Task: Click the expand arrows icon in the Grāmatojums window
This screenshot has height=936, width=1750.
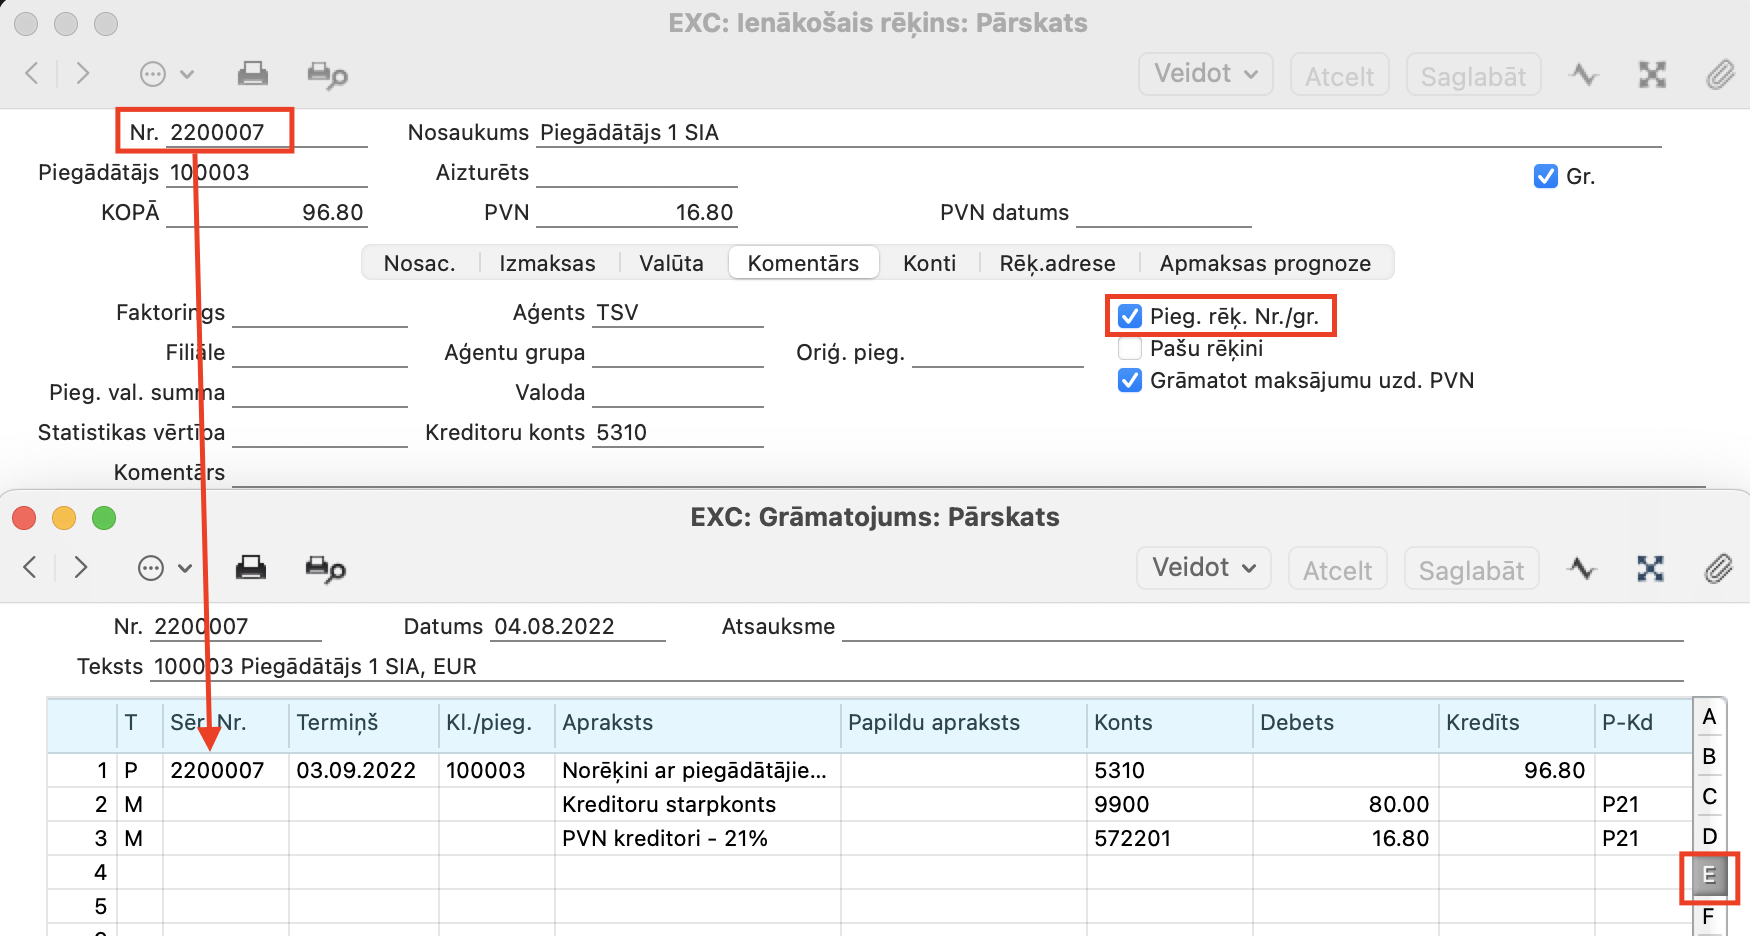Action: point(1650,569)
